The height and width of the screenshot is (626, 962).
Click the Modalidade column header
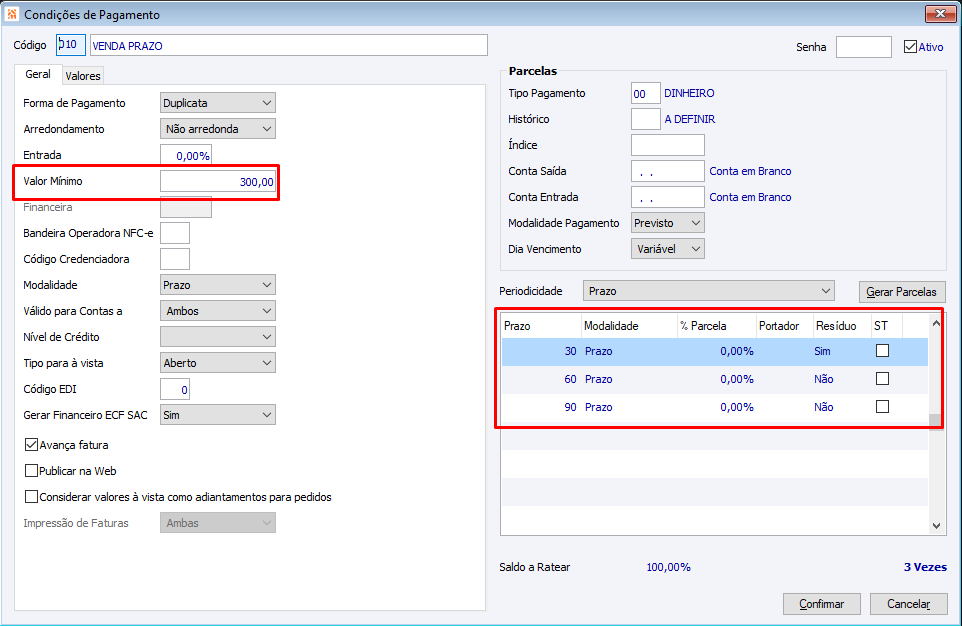(628, 326)
